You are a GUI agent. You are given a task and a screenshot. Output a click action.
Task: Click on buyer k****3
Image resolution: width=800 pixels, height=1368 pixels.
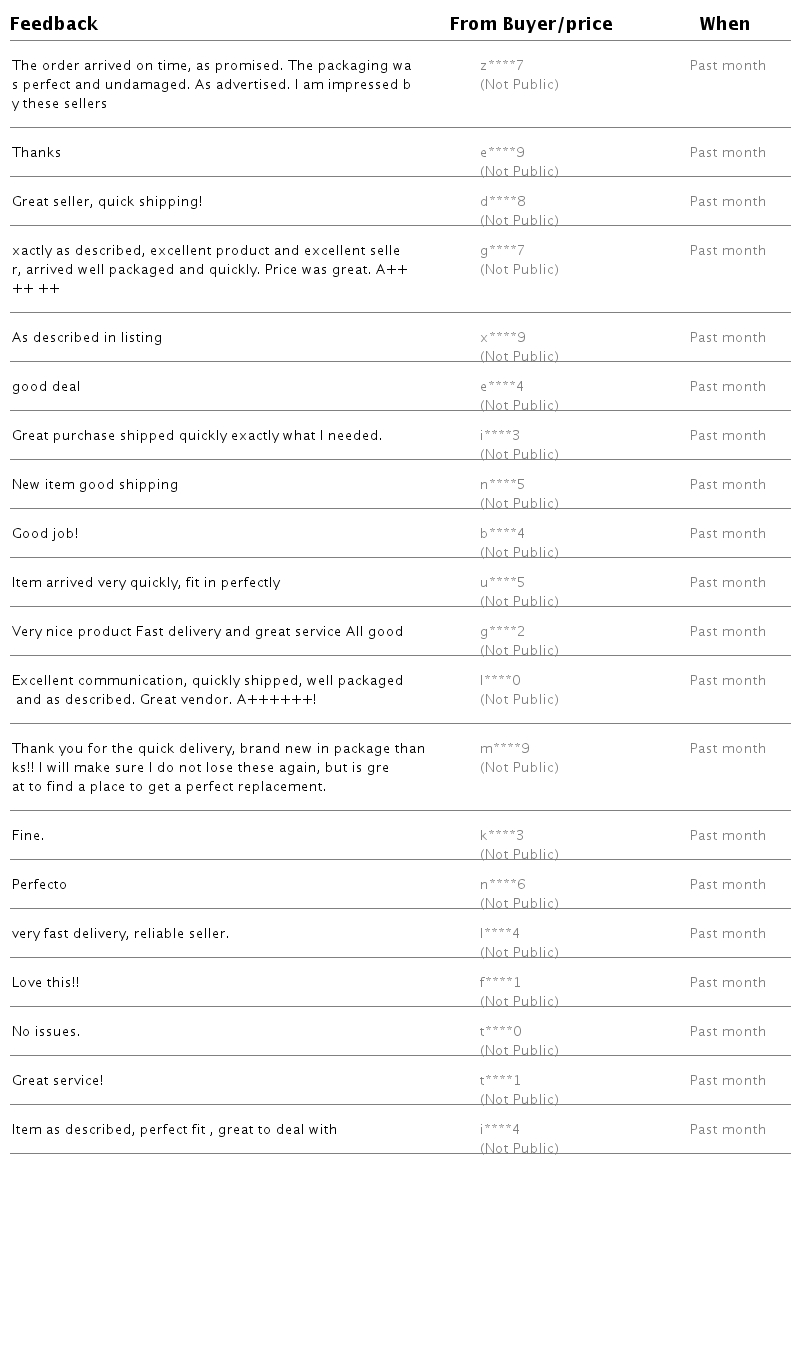[x=502, y=836]
